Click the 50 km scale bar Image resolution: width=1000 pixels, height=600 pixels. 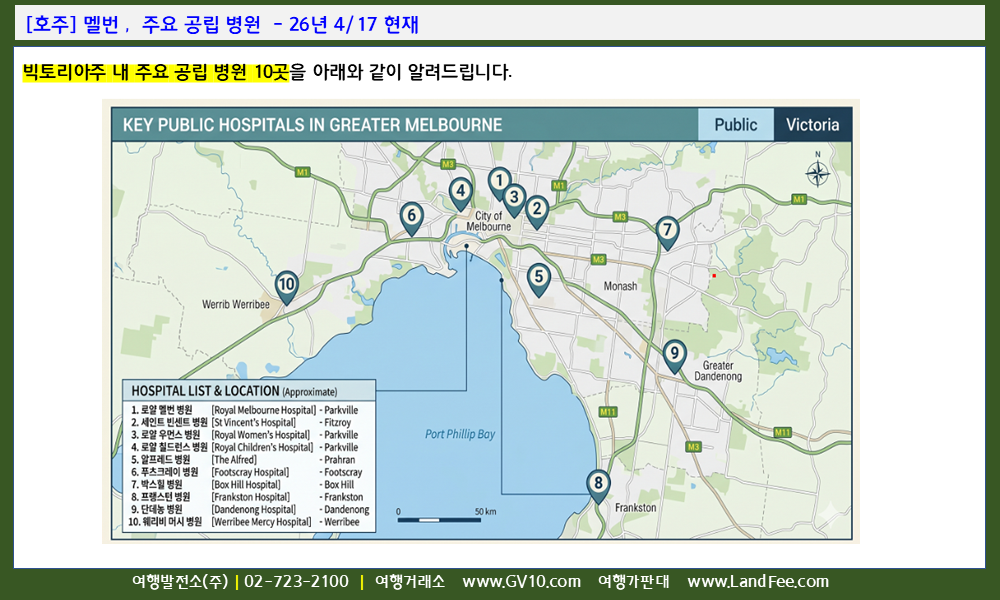pos(440,517)
